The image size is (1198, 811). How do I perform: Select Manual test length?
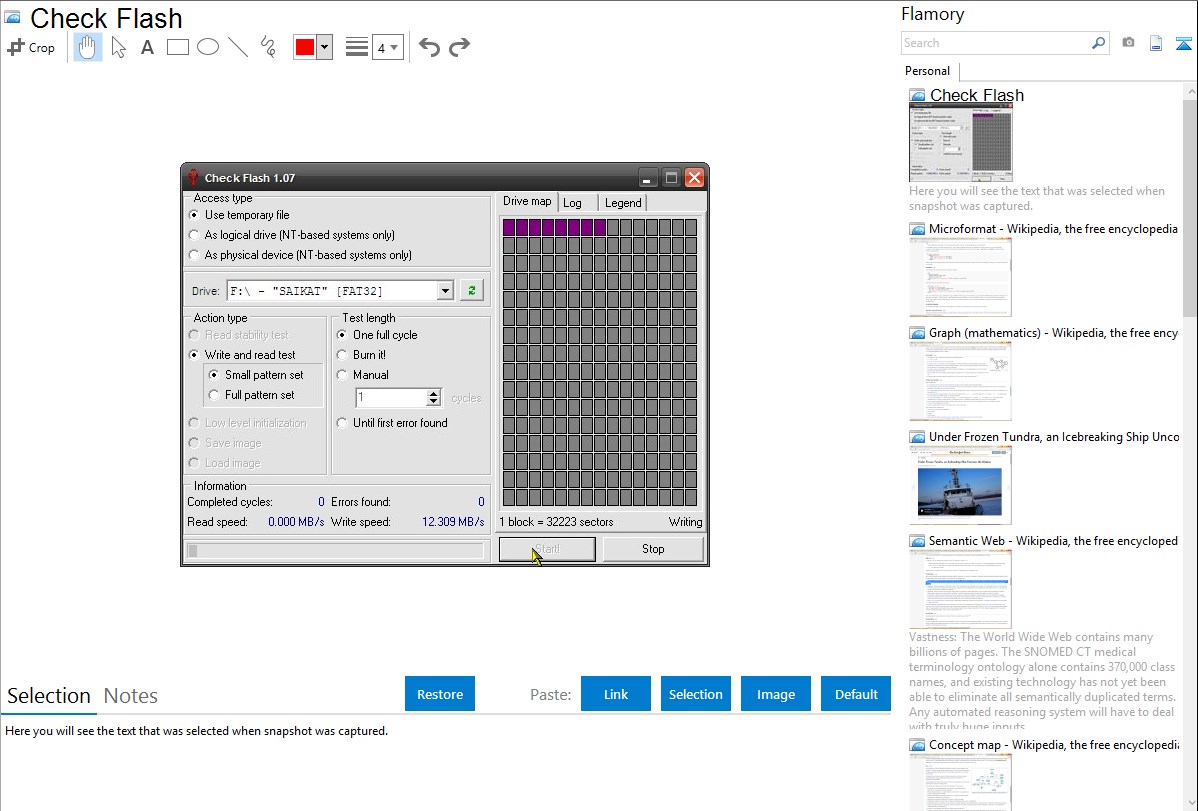click(x=342, y=375)
